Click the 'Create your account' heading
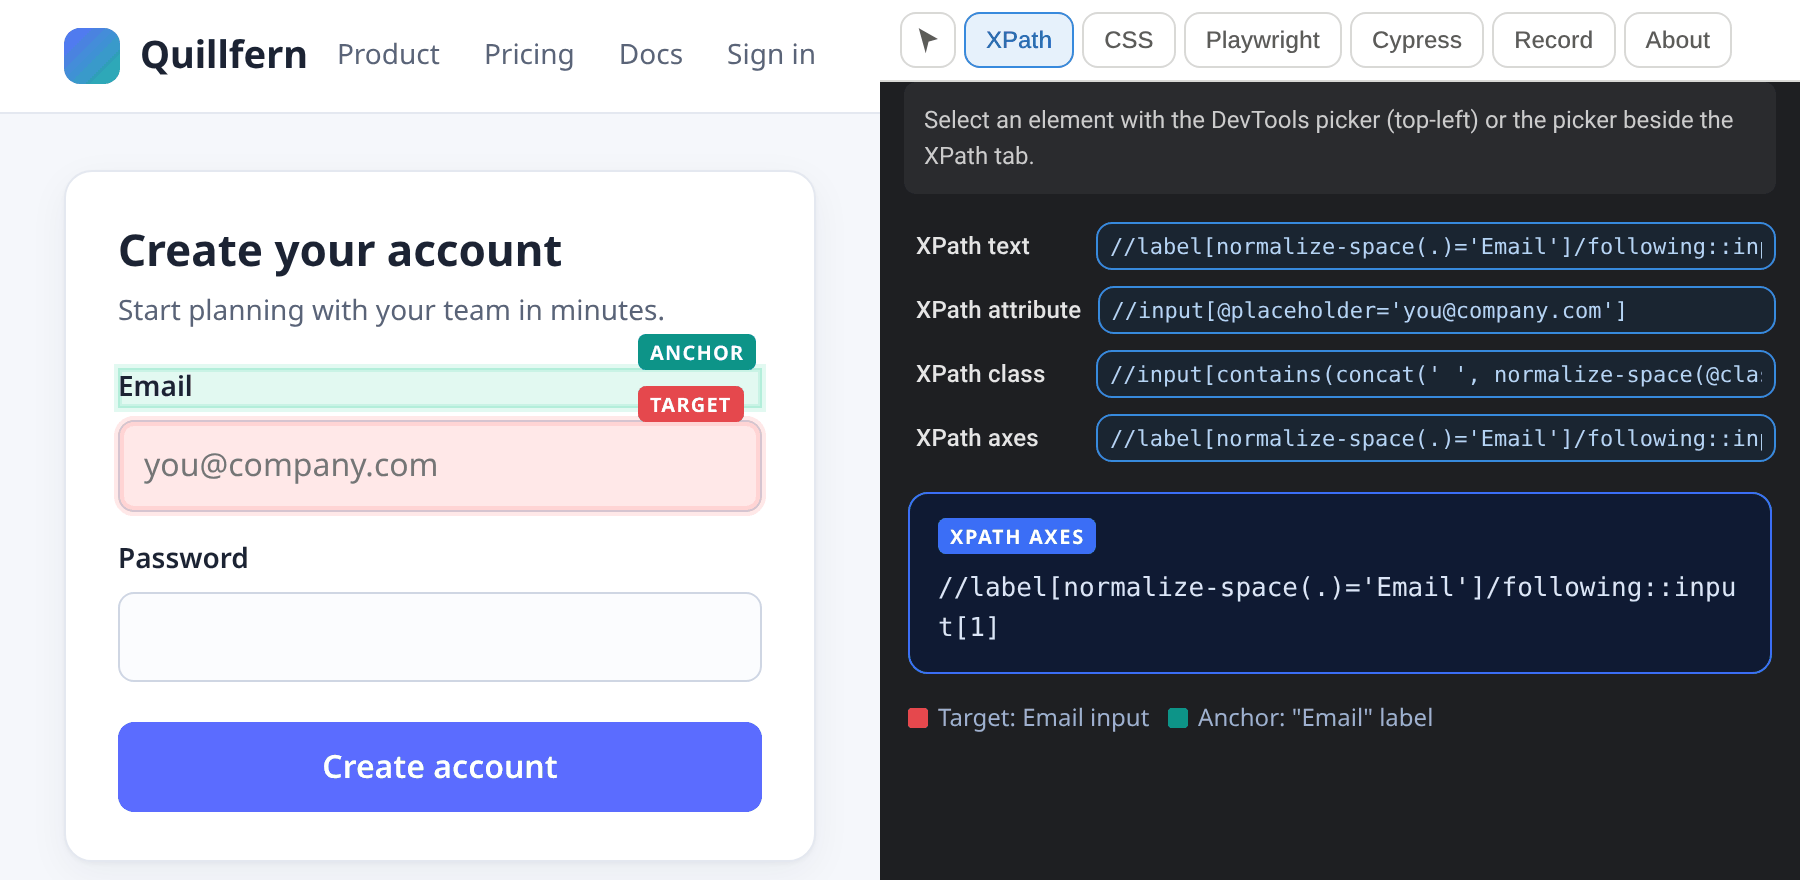The image size is (1800, 880). [340, 251]
